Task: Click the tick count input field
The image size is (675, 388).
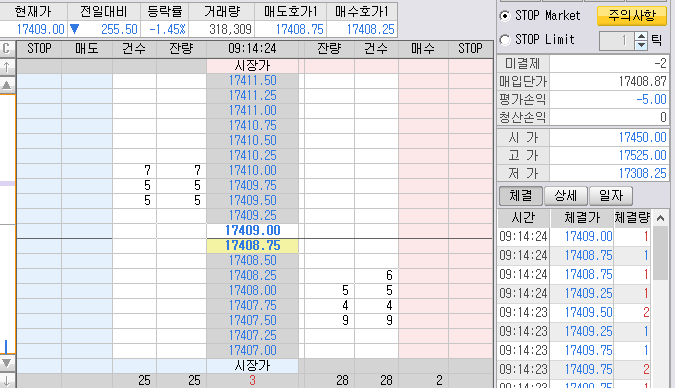Action: coord(617,41)
